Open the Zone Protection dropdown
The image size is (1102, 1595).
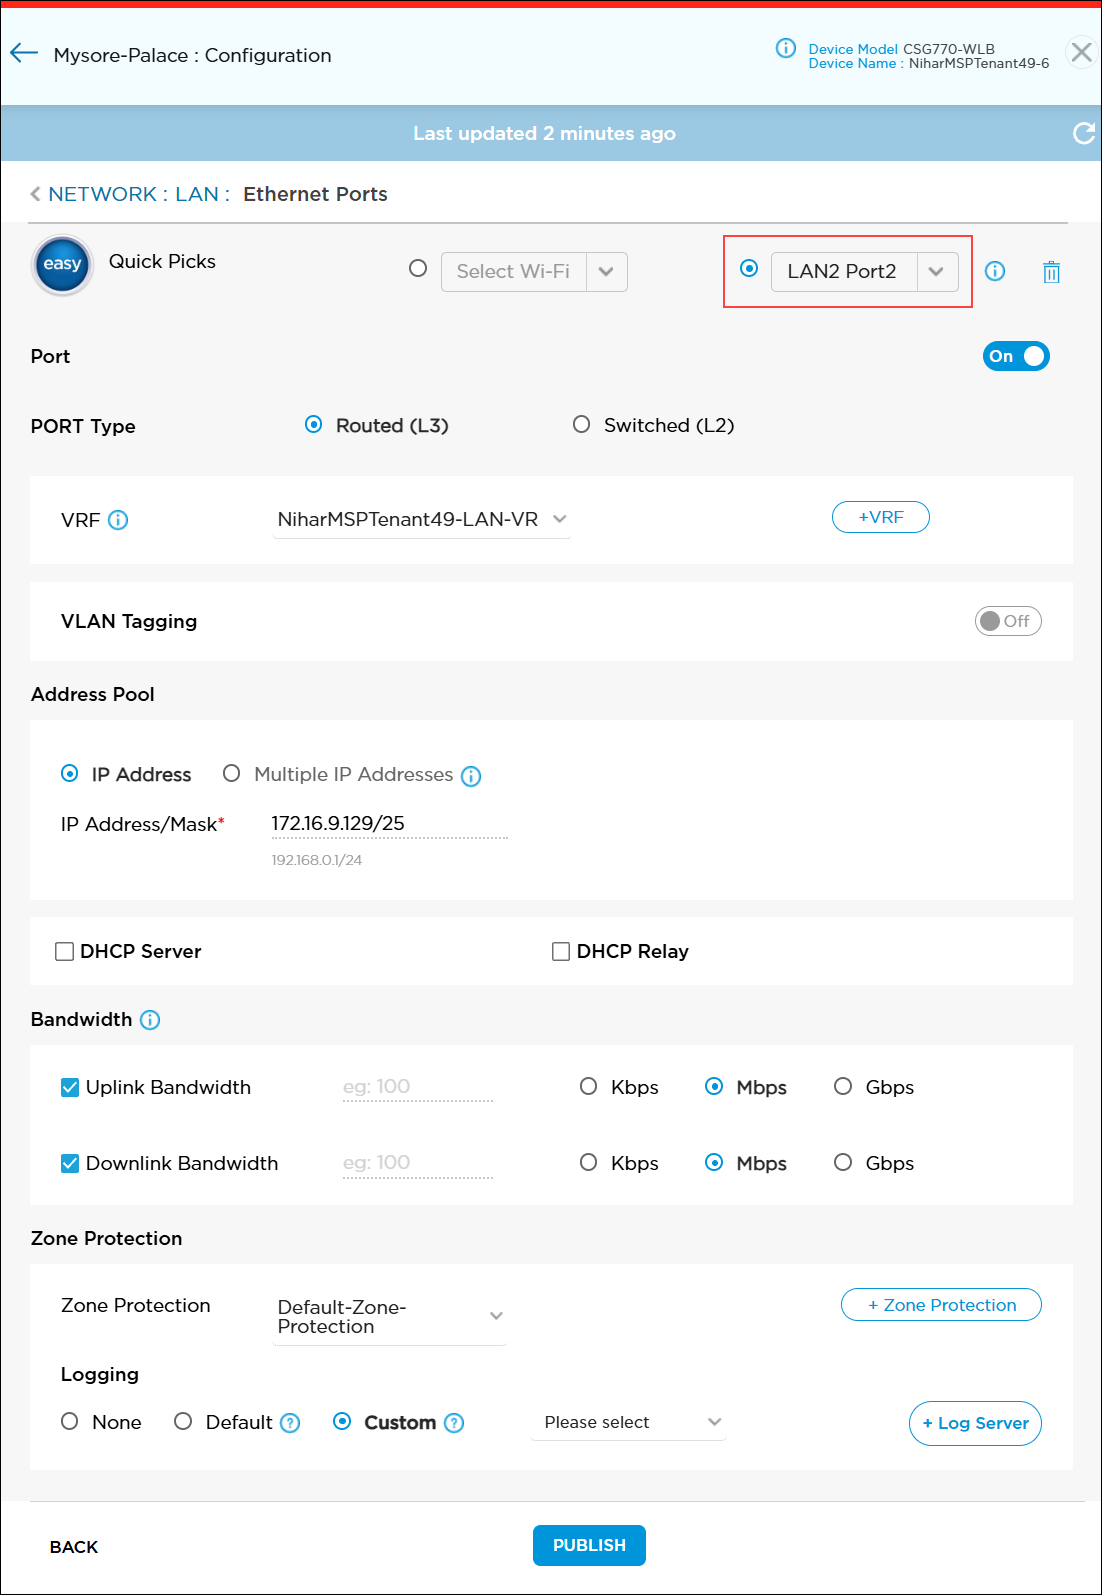click(x=389, y=1317)
